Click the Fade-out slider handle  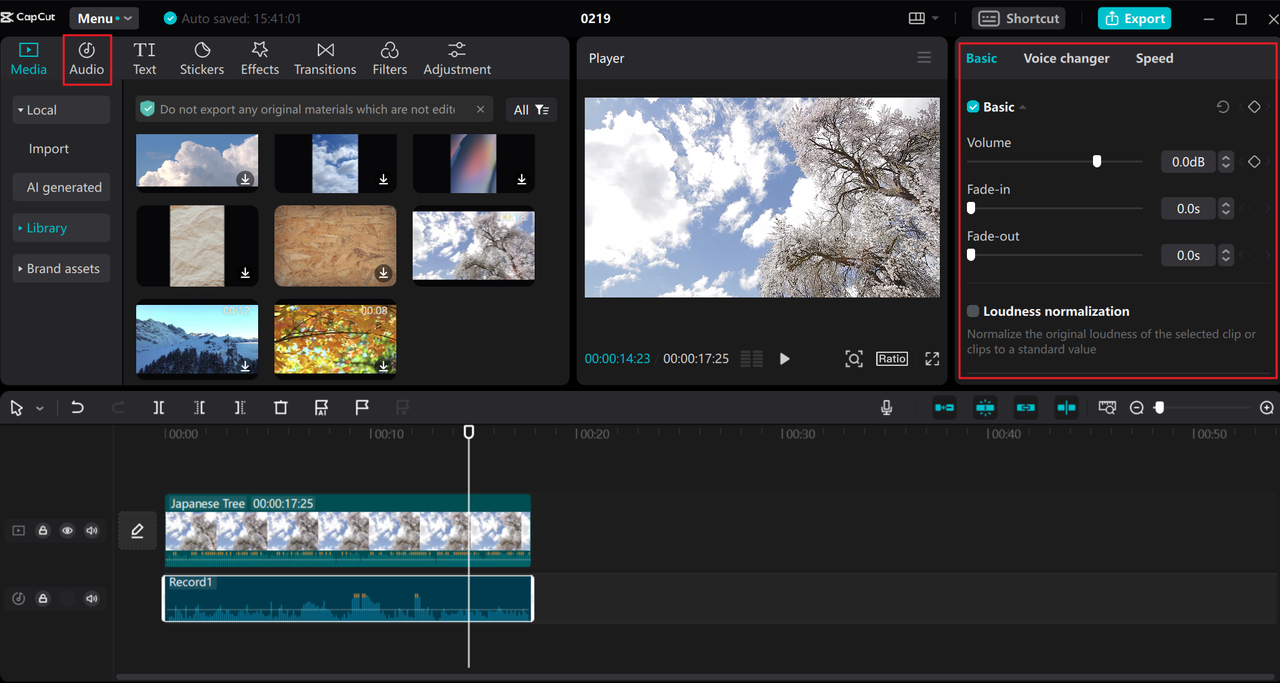click(x=971, y=255)
